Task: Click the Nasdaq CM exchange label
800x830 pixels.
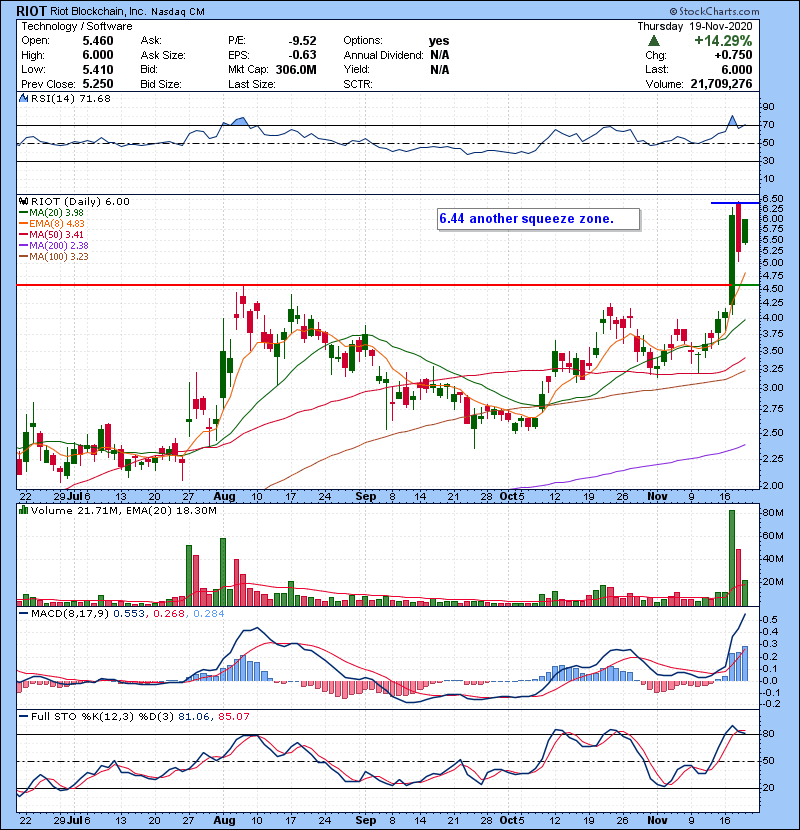Action: point(178,12)
